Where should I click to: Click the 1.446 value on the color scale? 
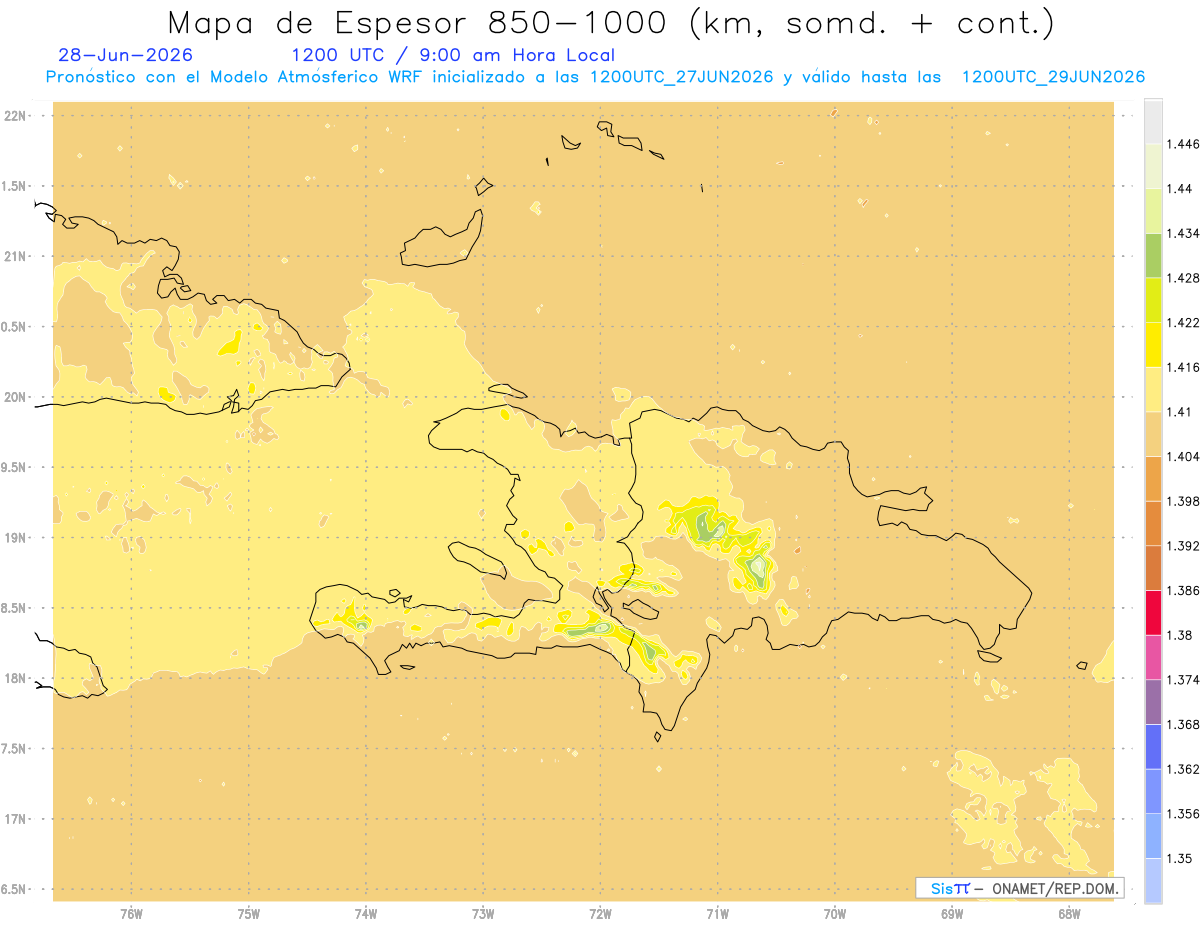[x=1184, y=144]
